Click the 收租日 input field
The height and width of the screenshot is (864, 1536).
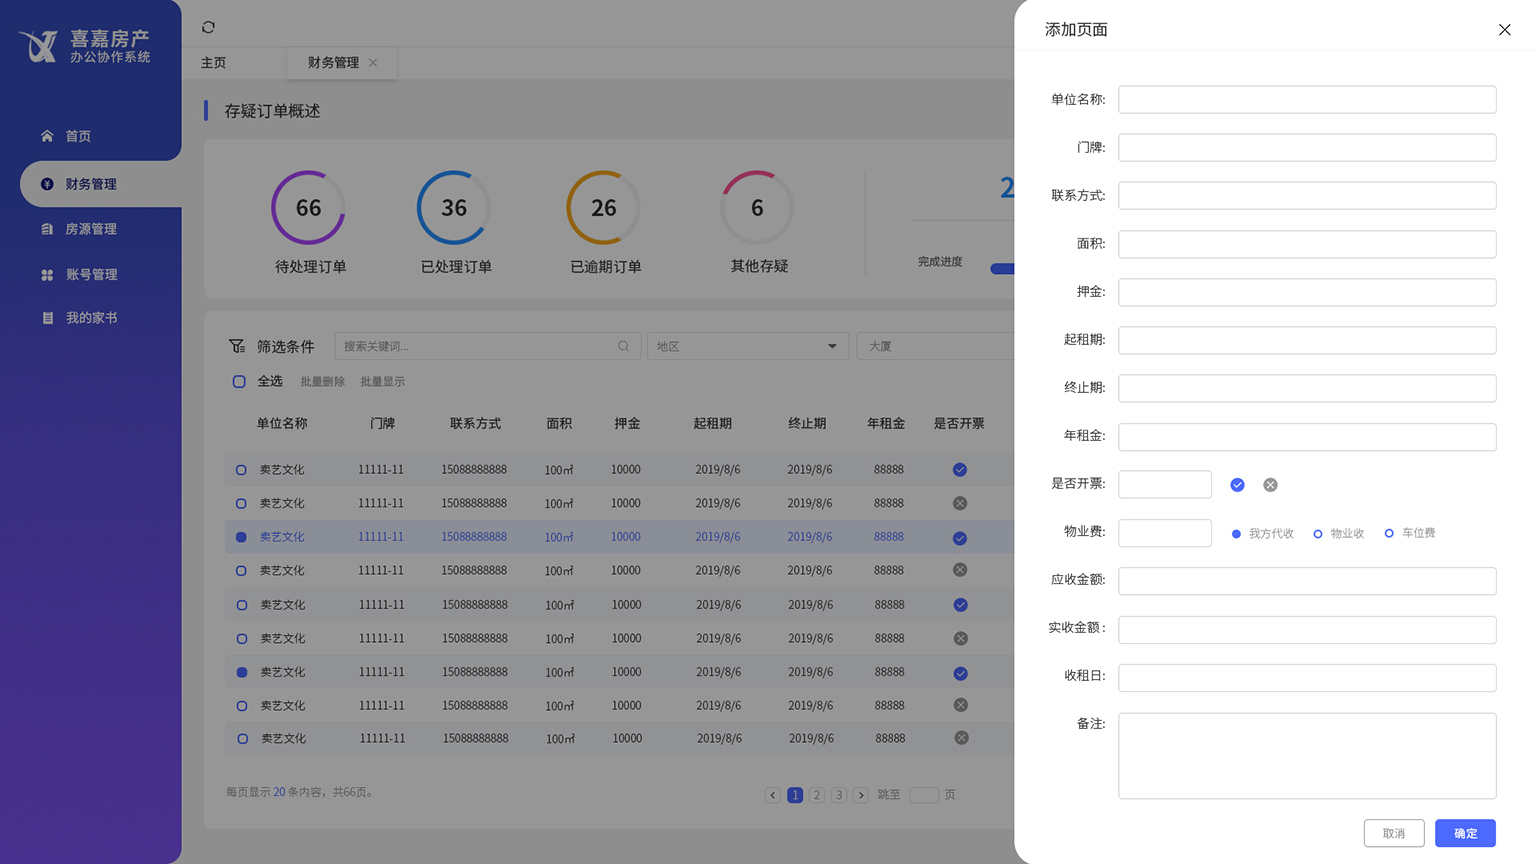pyautogui.click(x=1307, y=677)
